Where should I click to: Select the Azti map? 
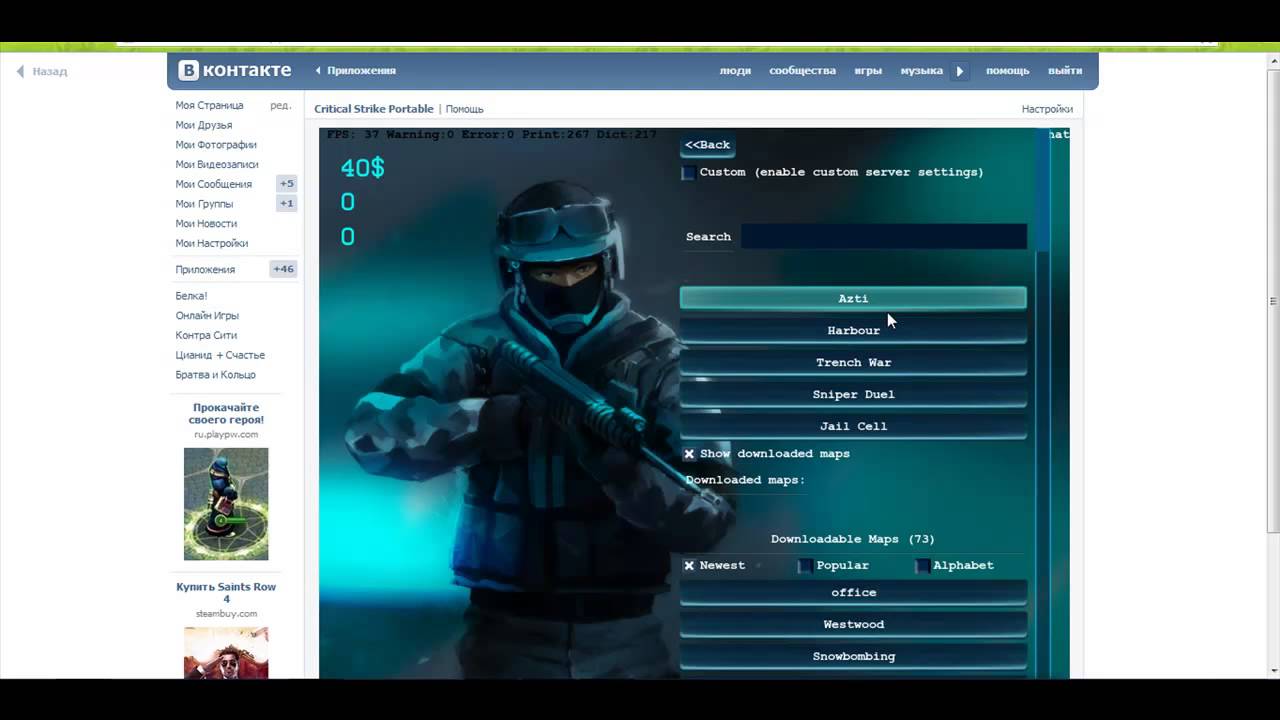pyautogui.click(x=853, y=298)
